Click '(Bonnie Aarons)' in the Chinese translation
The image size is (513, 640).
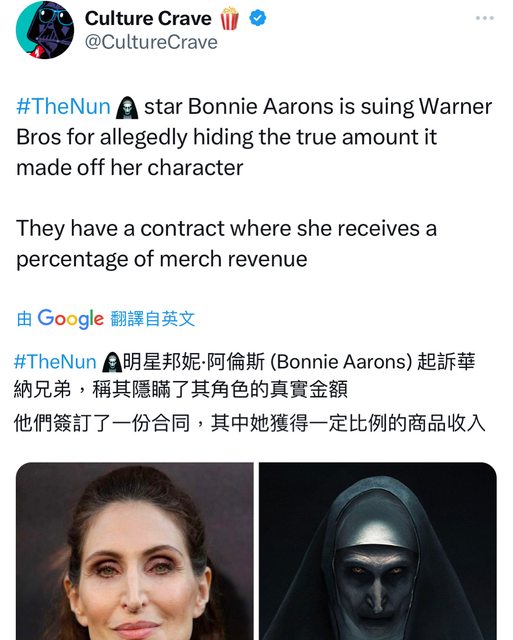341,362
